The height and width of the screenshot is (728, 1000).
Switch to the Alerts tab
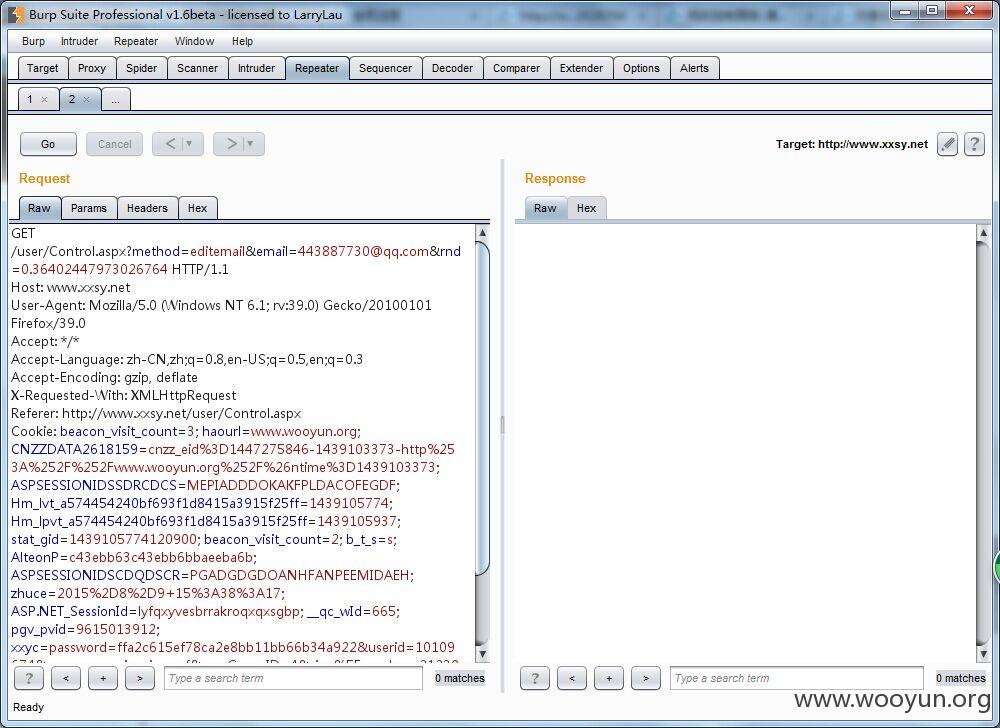[694, 68]
